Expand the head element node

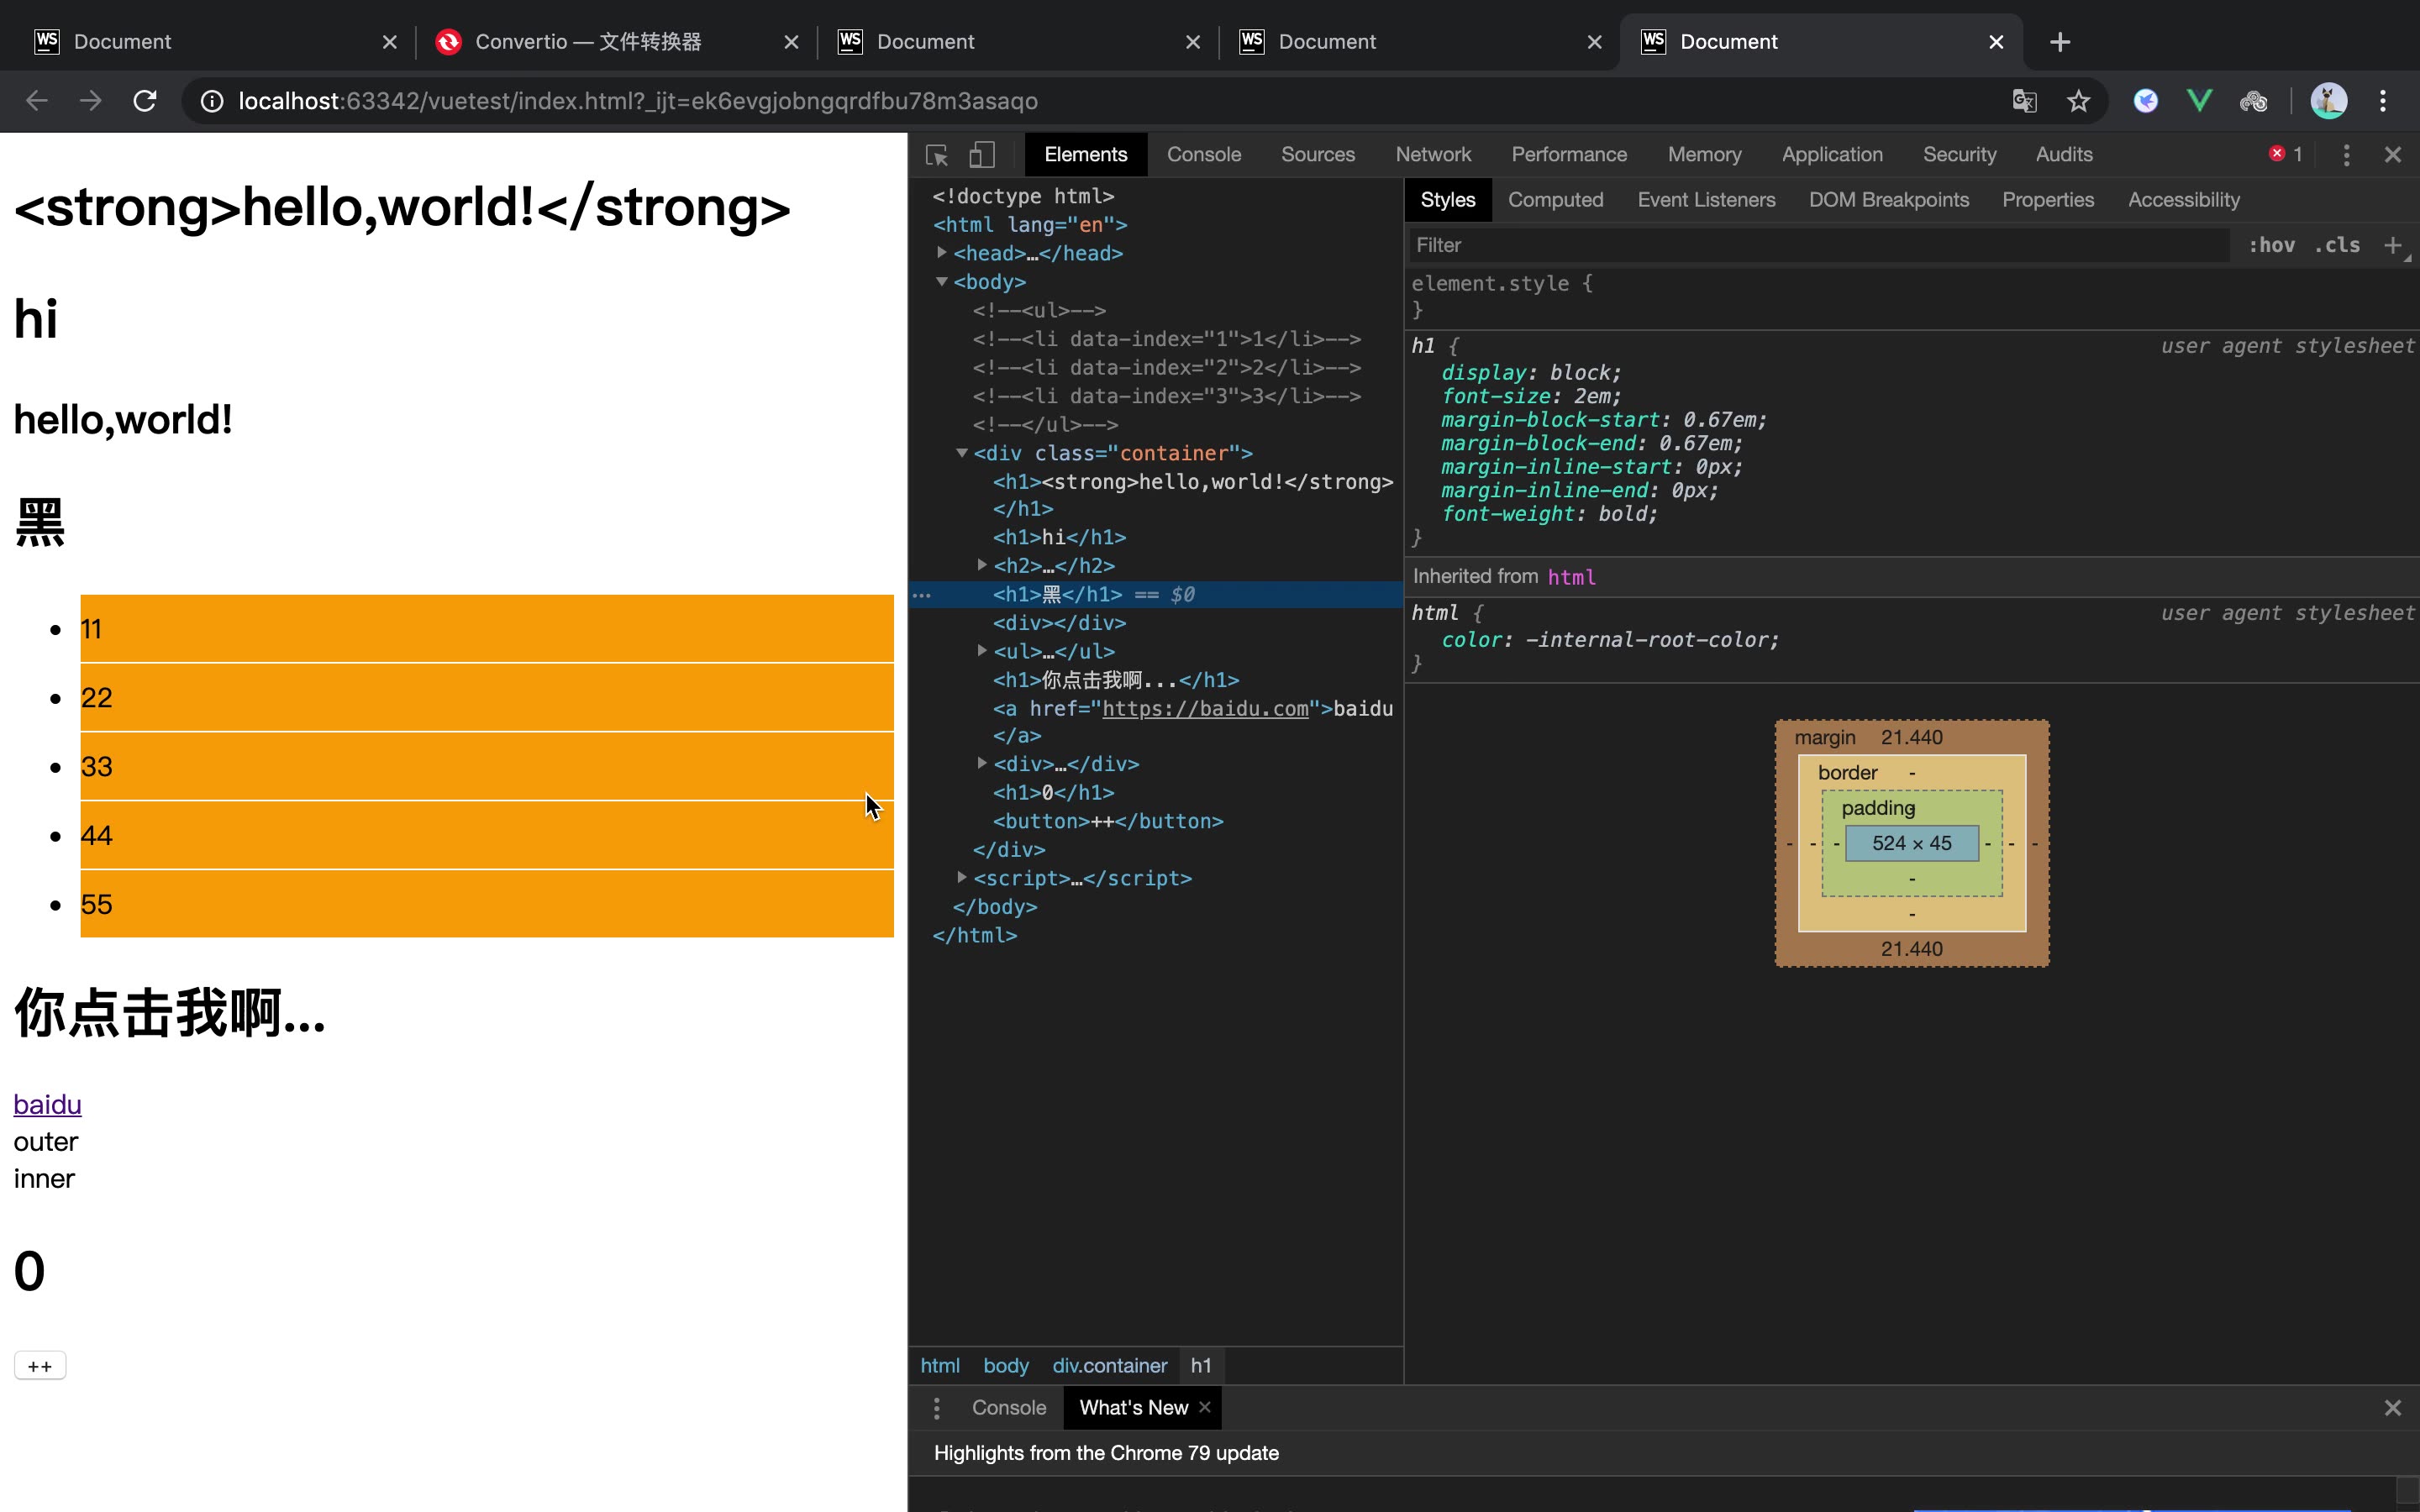941,253
